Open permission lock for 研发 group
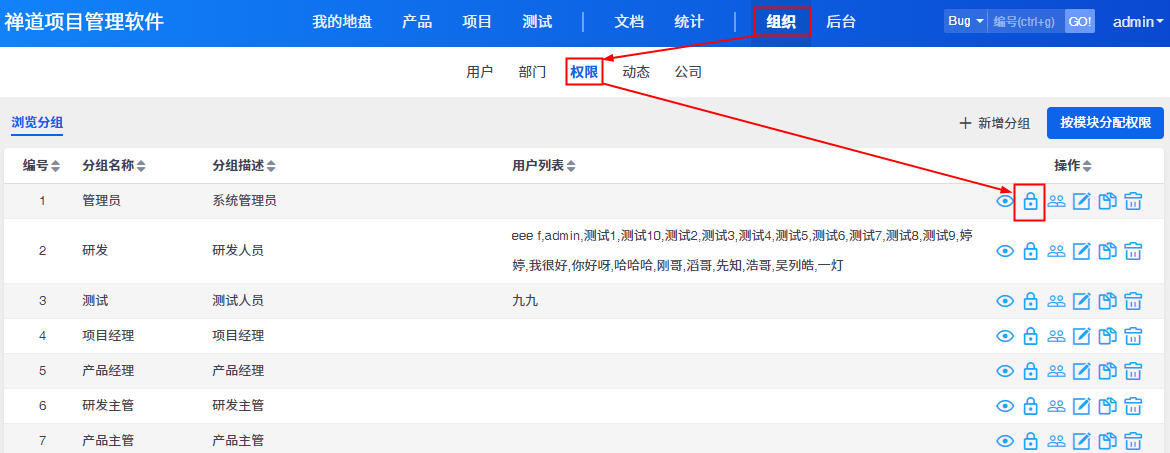1170x453 pixels. tap(1030, 251)
